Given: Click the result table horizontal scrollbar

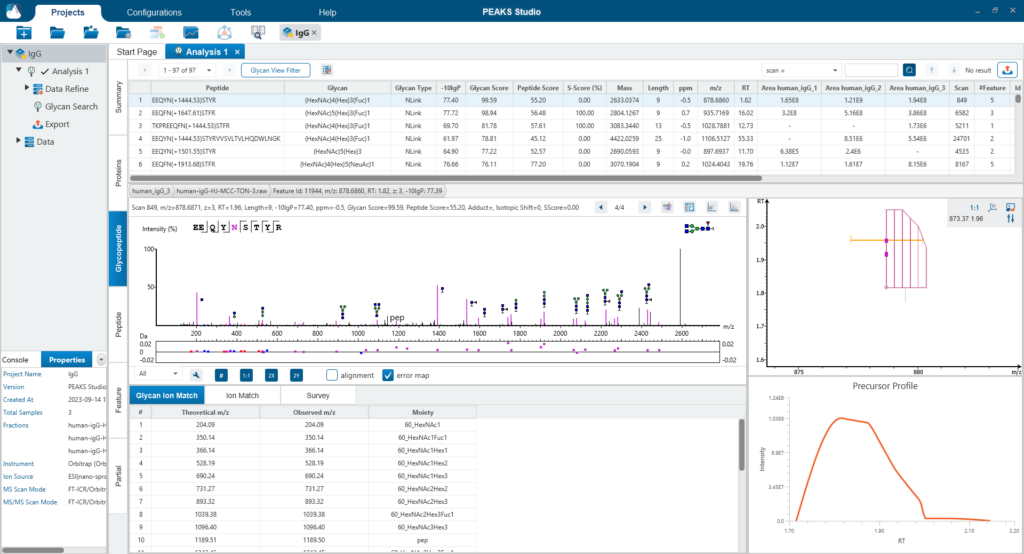Looking at the screenshot, I should [x=445, y=178].
